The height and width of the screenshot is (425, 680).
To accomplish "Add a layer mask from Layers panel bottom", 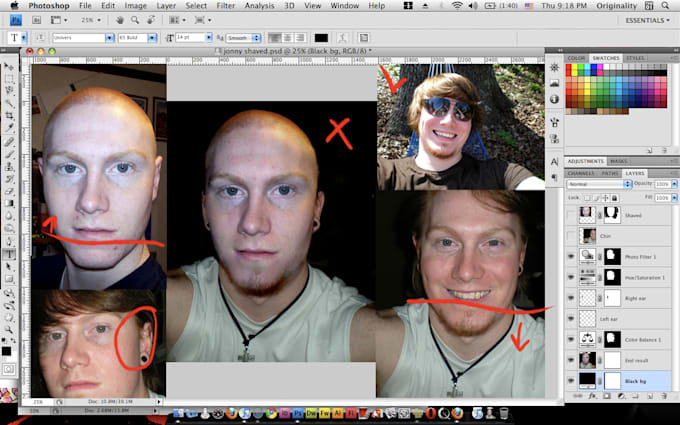I will coord(607,396).
